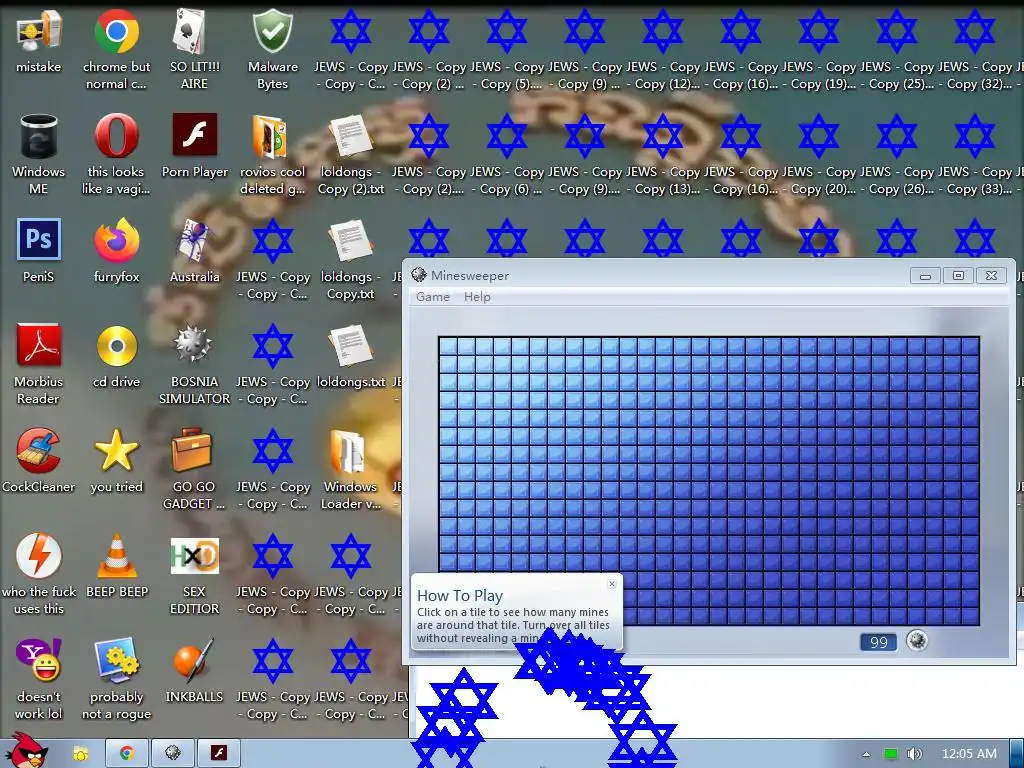Select the 'Windows ME' recycle bin icon
This screenshot has width=1024, height=768.
point(39,155)
